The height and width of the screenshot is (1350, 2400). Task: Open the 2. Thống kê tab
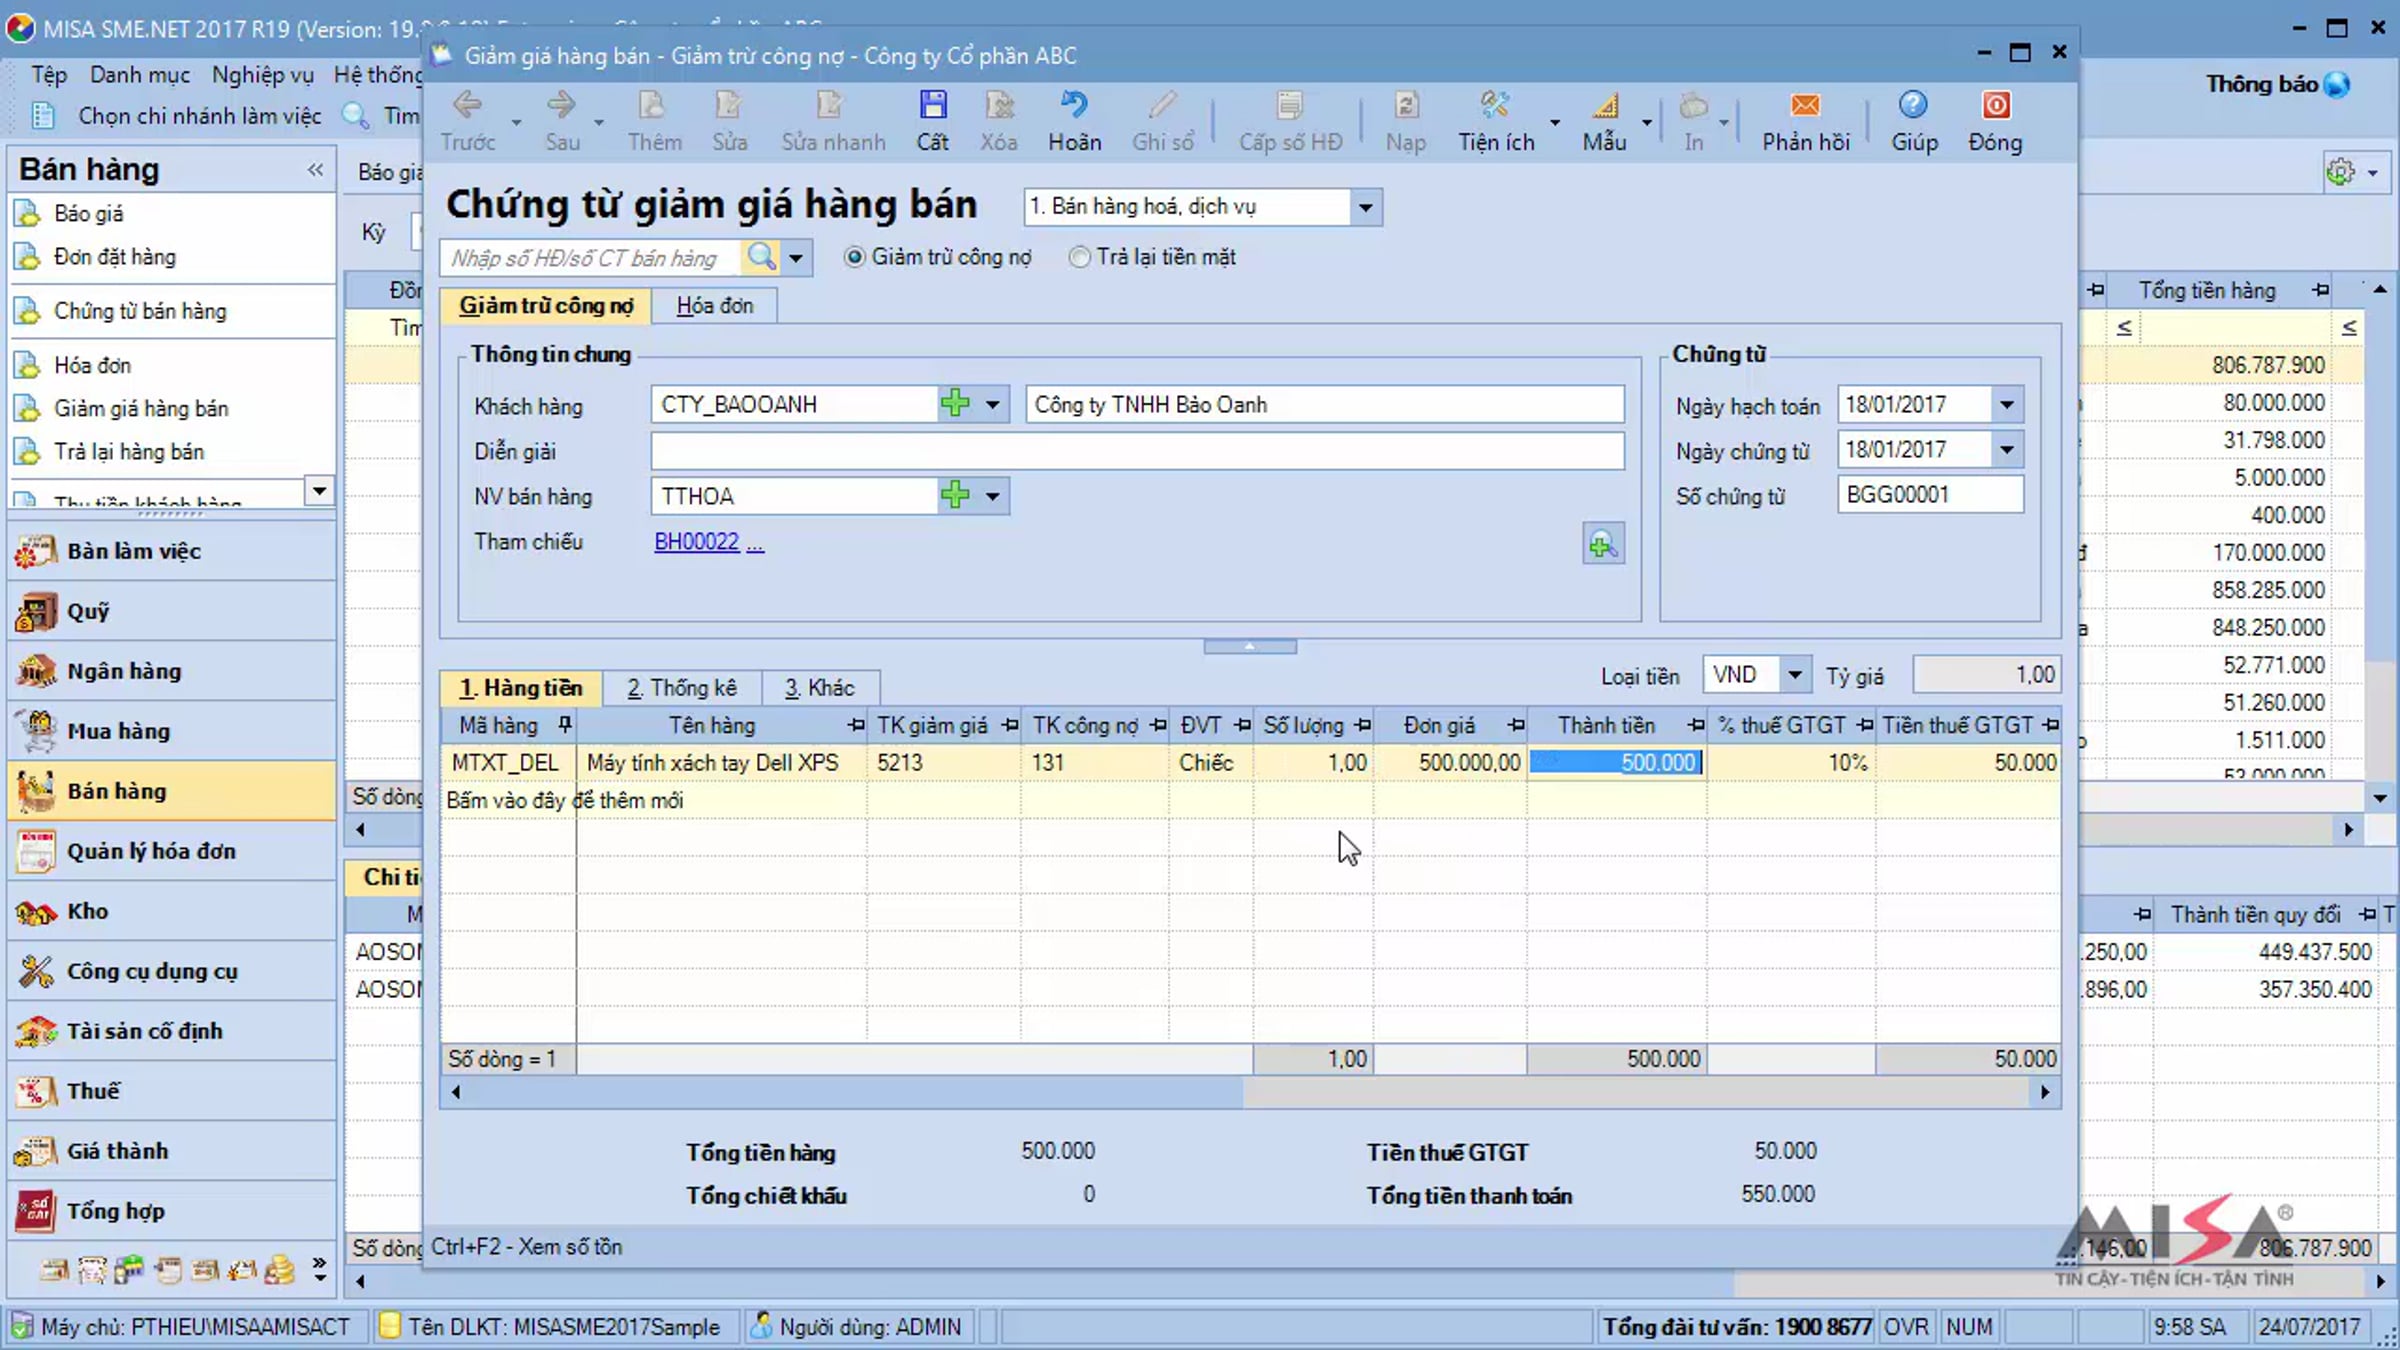point(682,688)
